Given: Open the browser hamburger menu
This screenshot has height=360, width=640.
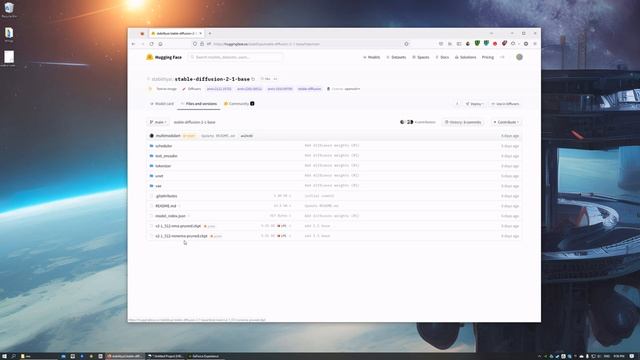Looking at the screenshot, I should coord(535,44).
